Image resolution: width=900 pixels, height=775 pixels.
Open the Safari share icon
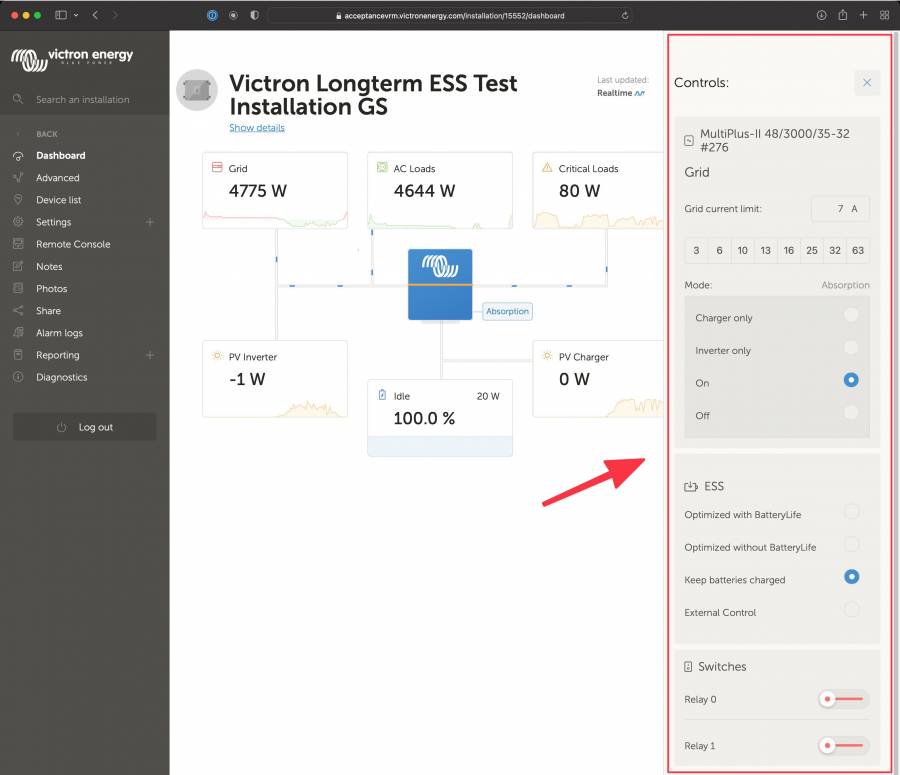click(x=843, y=15)
